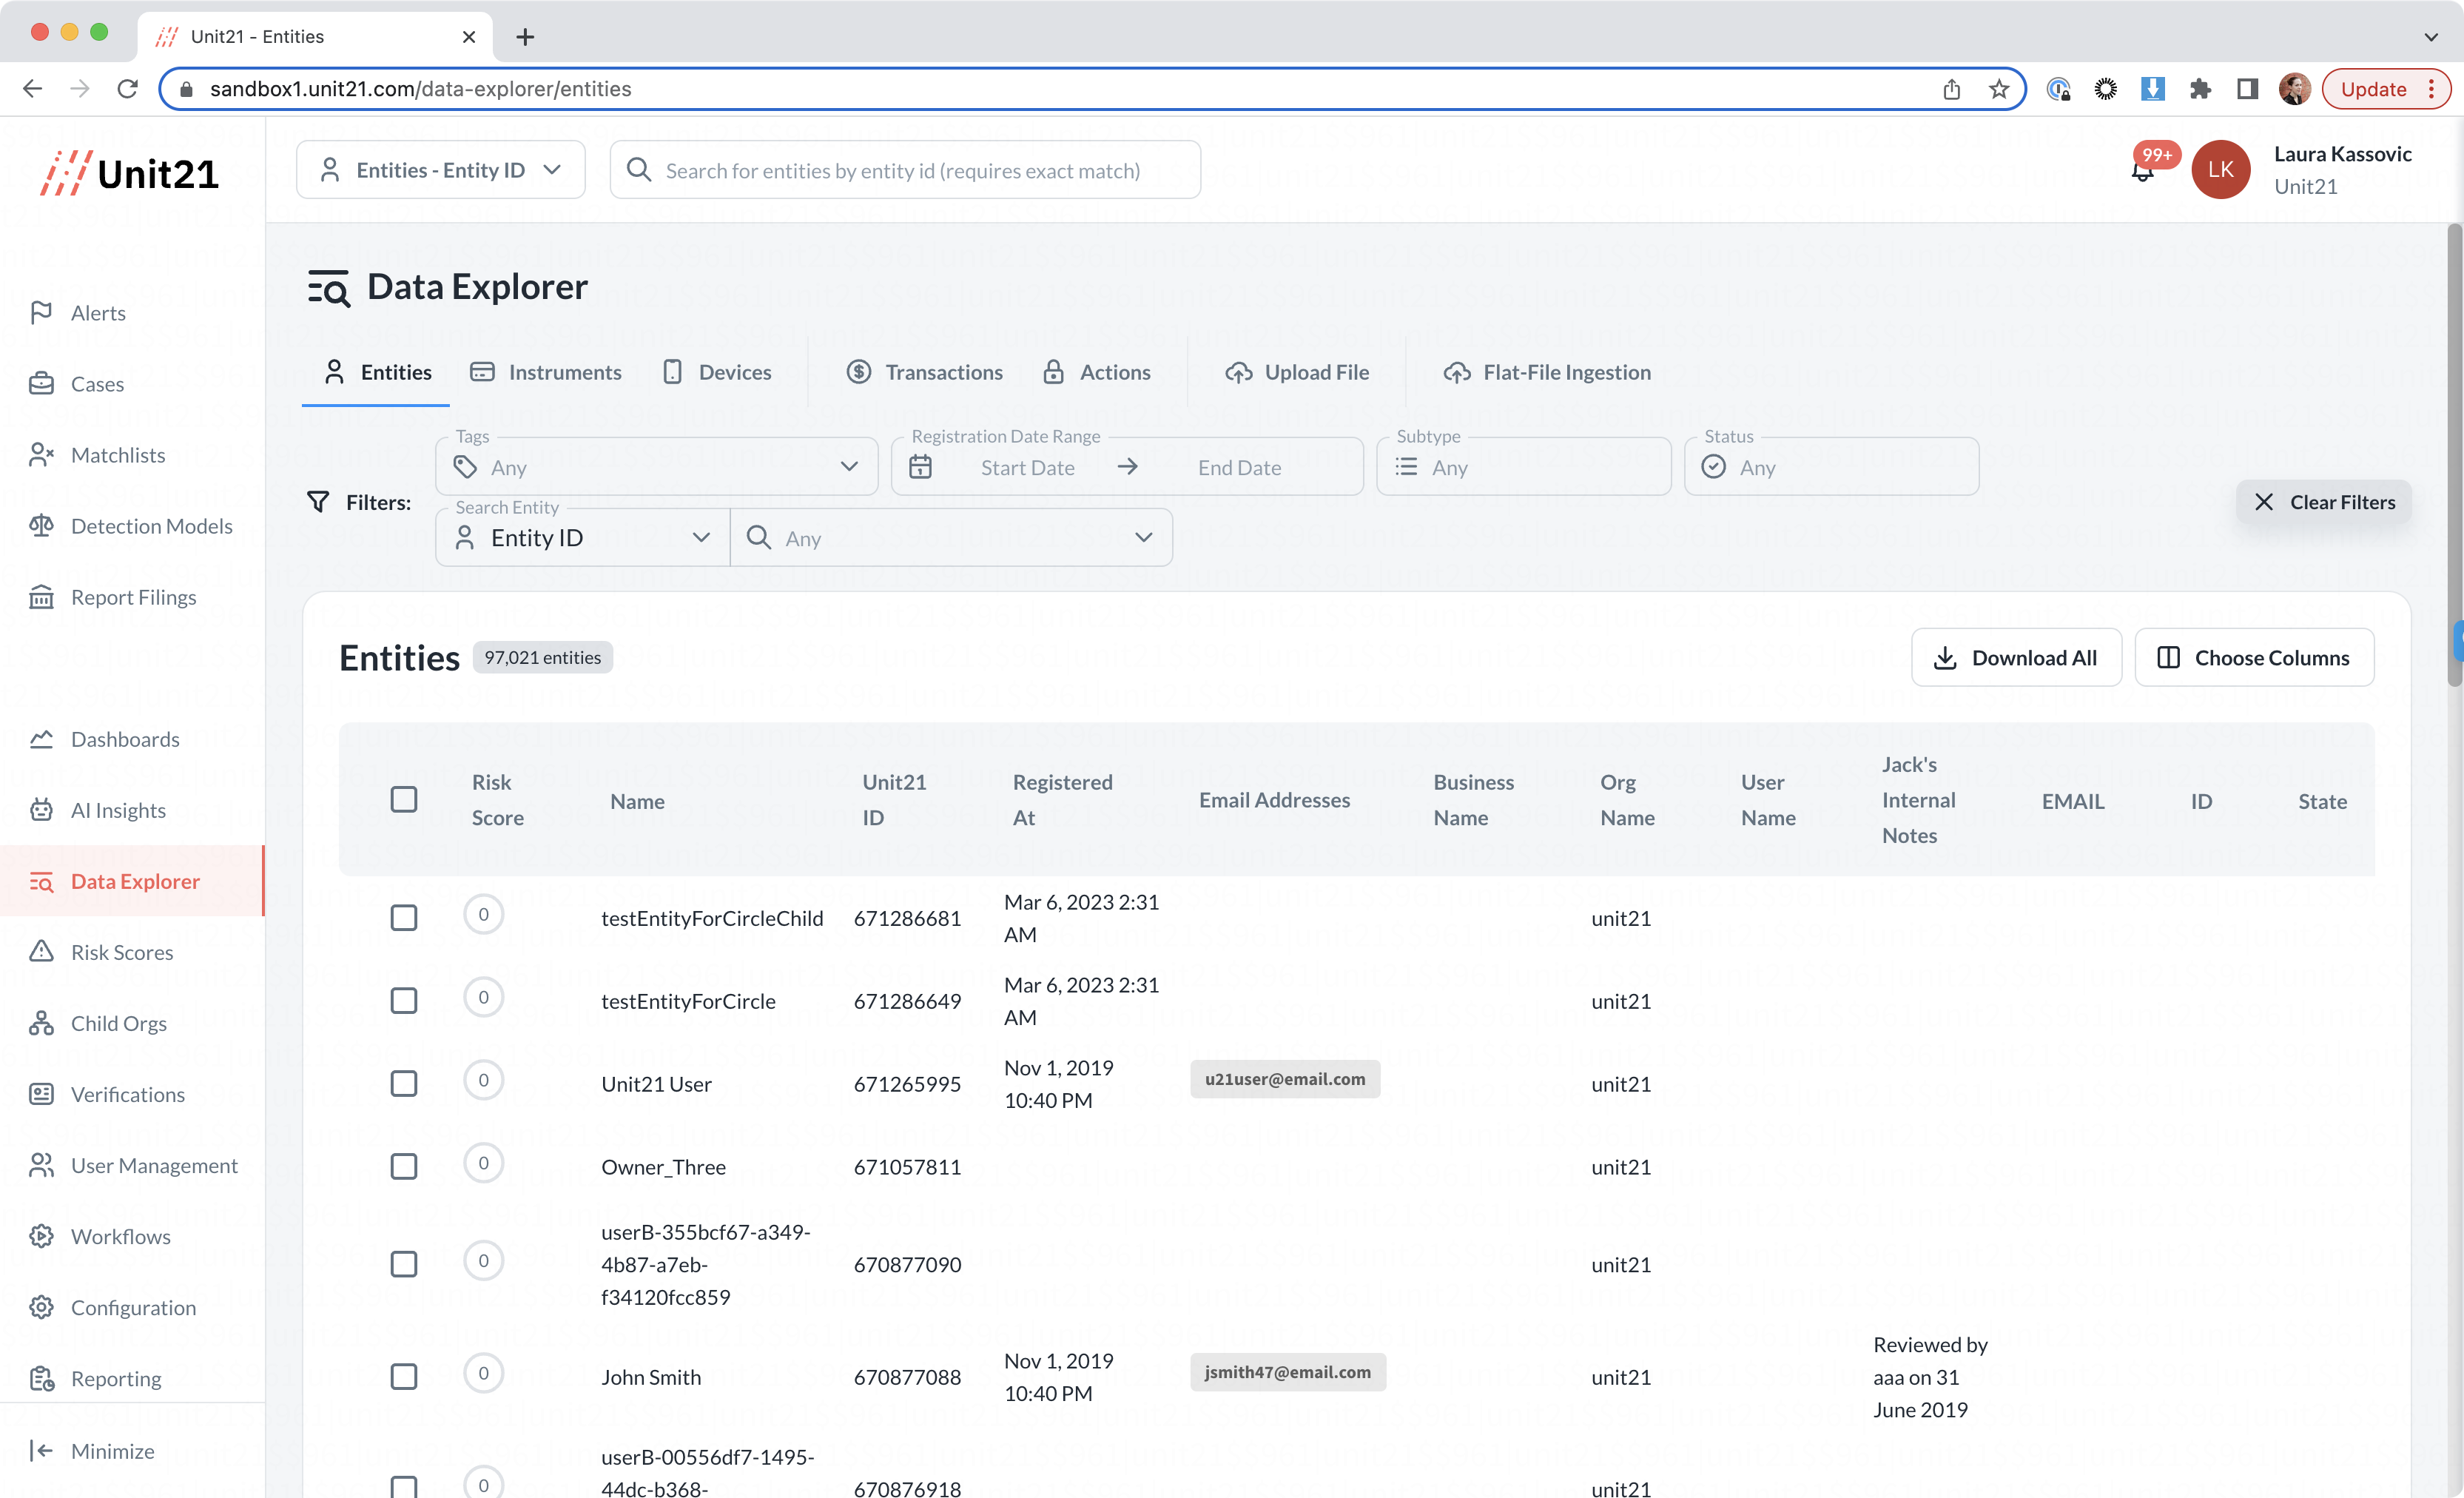Click the Workflows gear icon
Viewport: 2464px width, 1498px height.
[41, 1236]
